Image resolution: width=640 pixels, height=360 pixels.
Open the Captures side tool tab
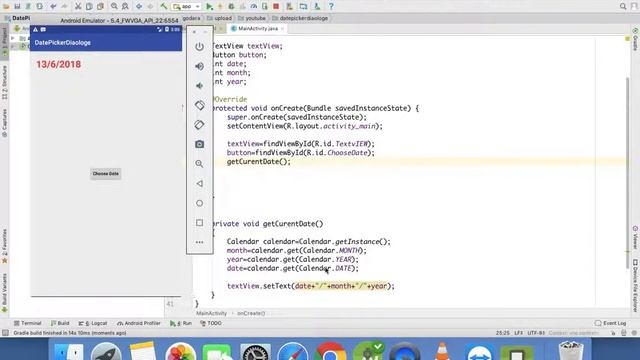tap(4, 123)
